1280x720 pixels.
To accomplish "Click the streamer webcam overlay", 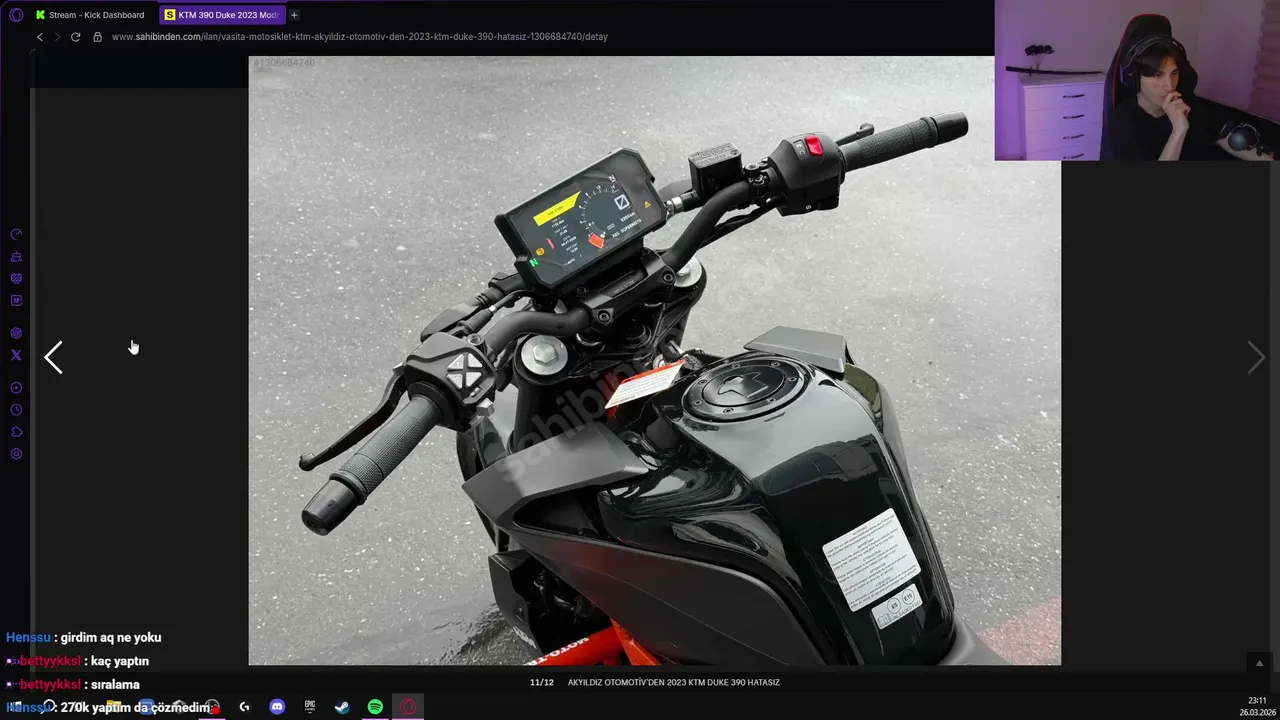I will click(1137, 80).
